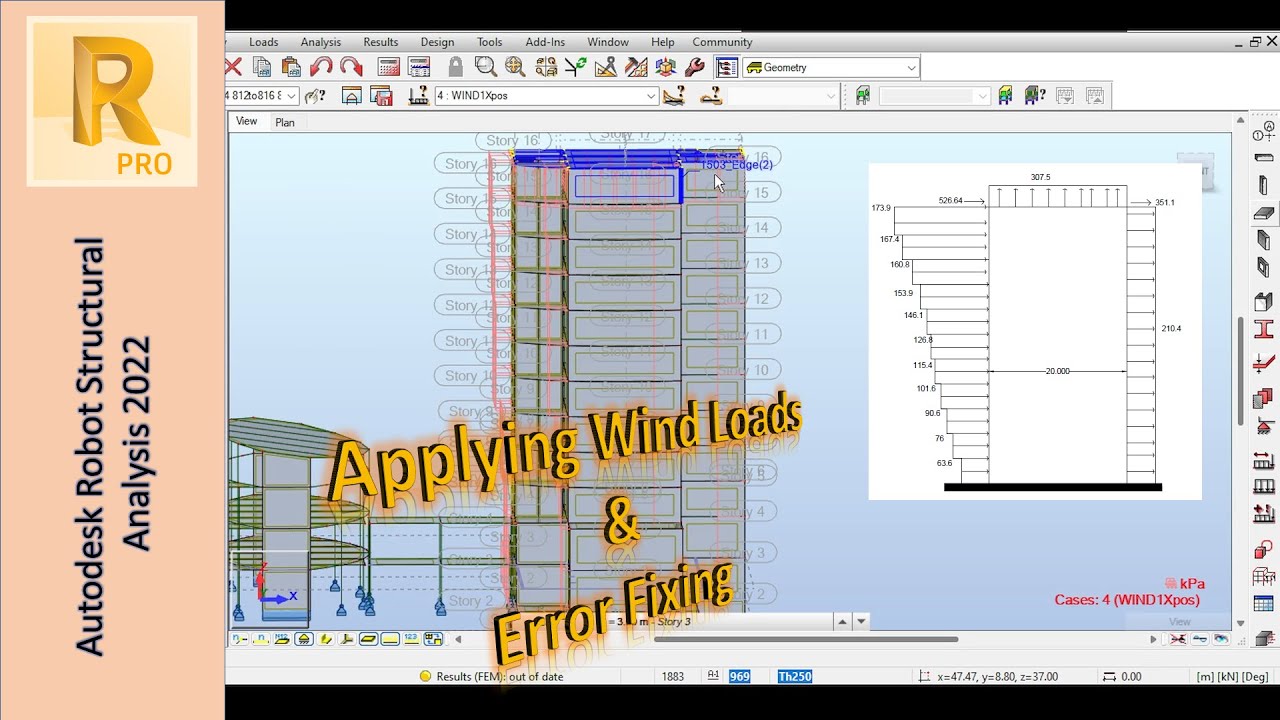Click the Th250 thickness status field
Screen dimensions: 1280x720
[x=794, y=677]
